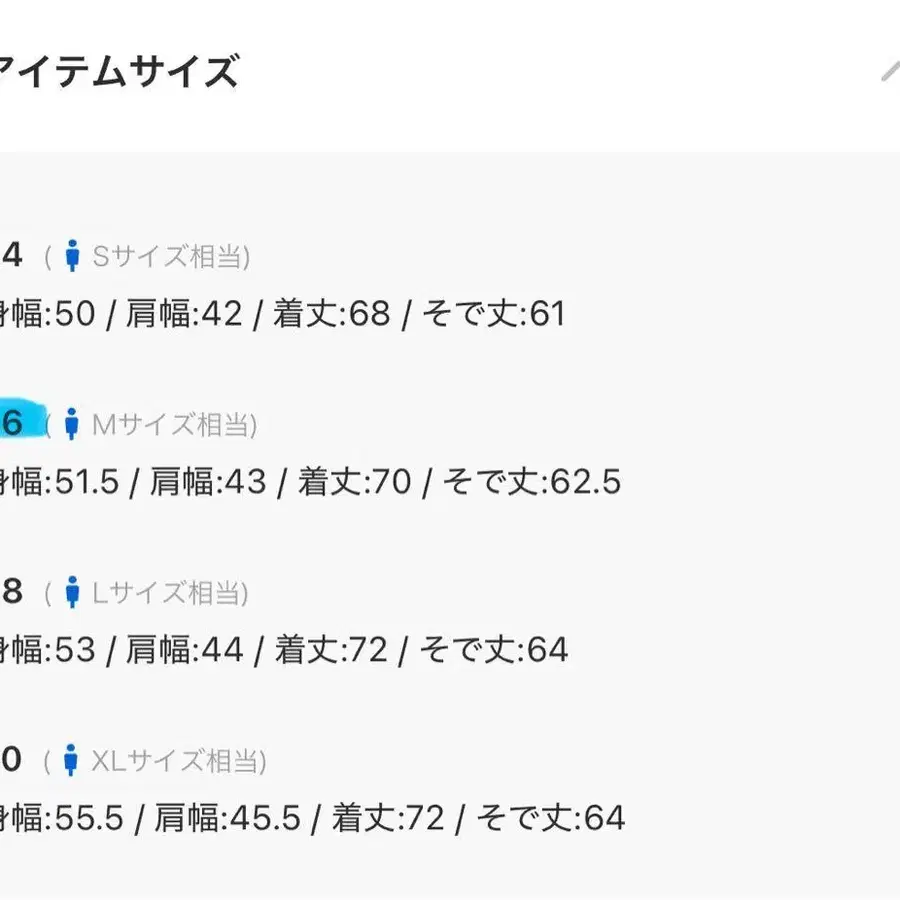
Task: Click the person icon beside XLサイズ相当
Action: pyautogui.click(x=70, y=761)
